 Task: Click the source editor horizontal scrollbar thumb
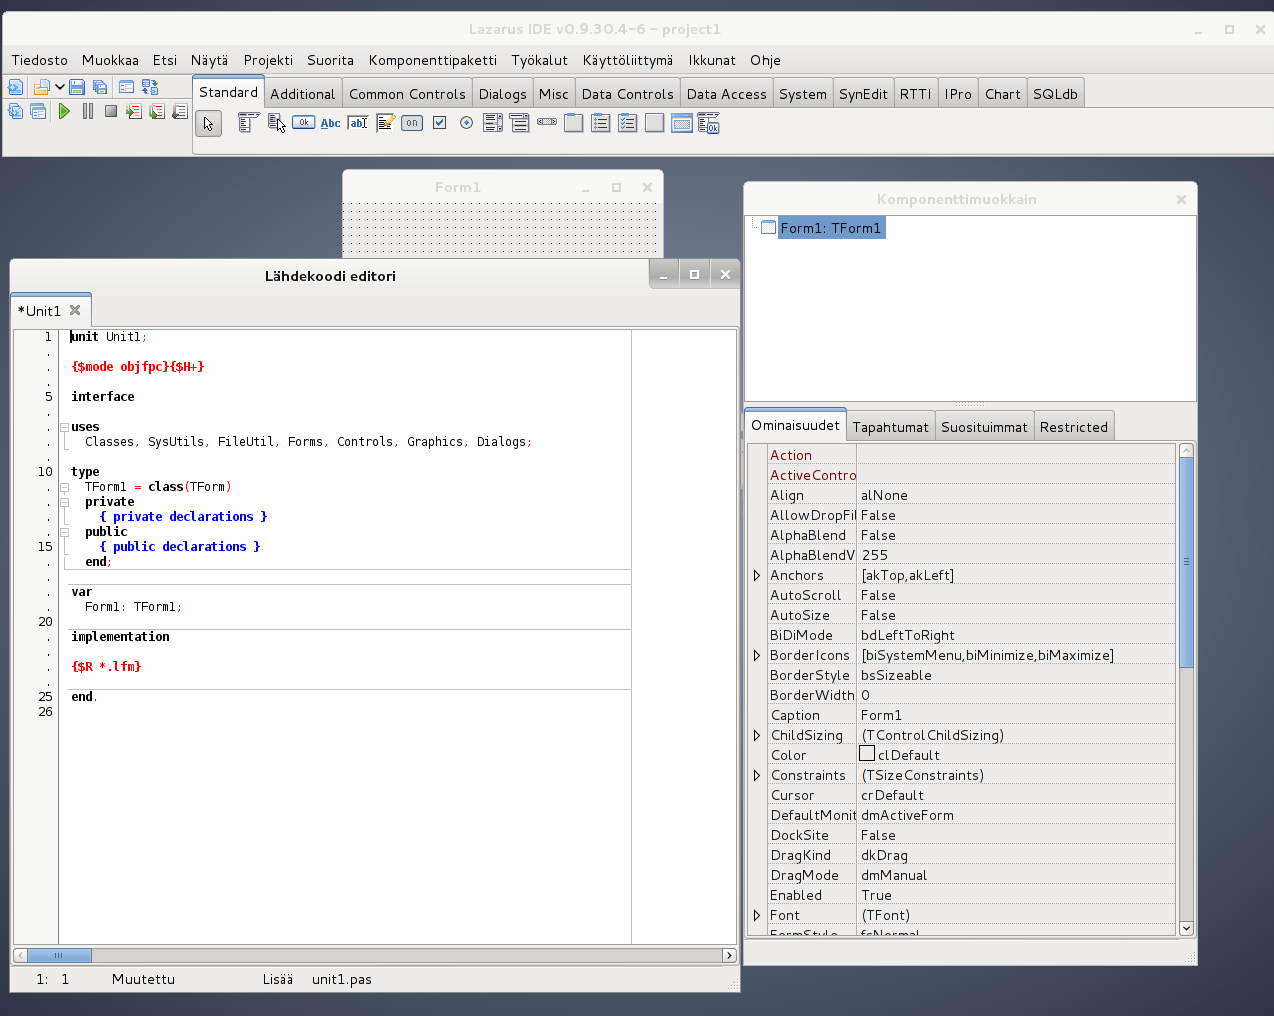point(59,955)
